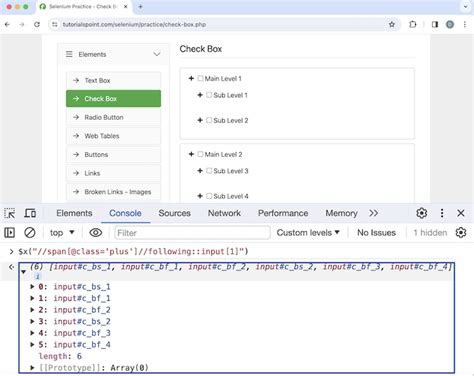Reload the page

coord(37,24)
